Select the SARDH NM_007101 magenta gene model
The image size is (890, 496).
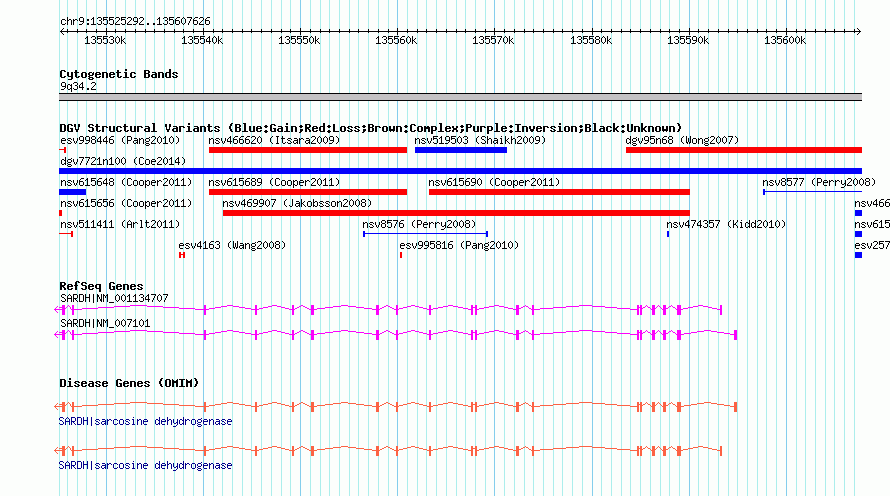click(395, 334)
